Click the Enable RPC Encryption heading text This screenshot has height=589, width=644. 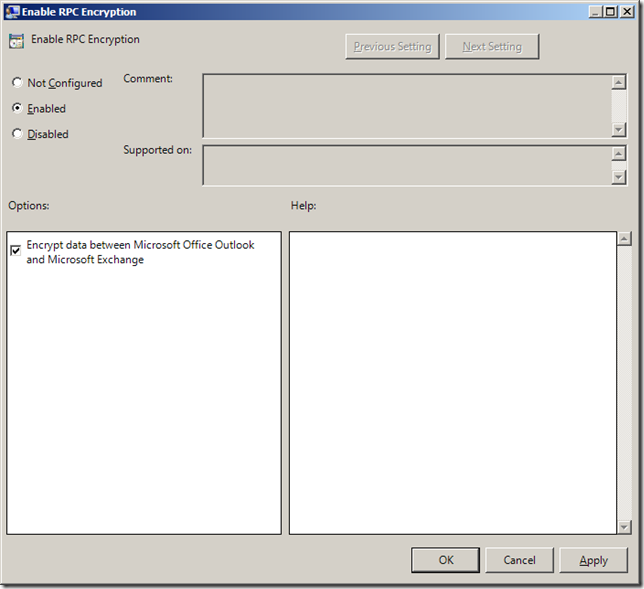point(85,39)
